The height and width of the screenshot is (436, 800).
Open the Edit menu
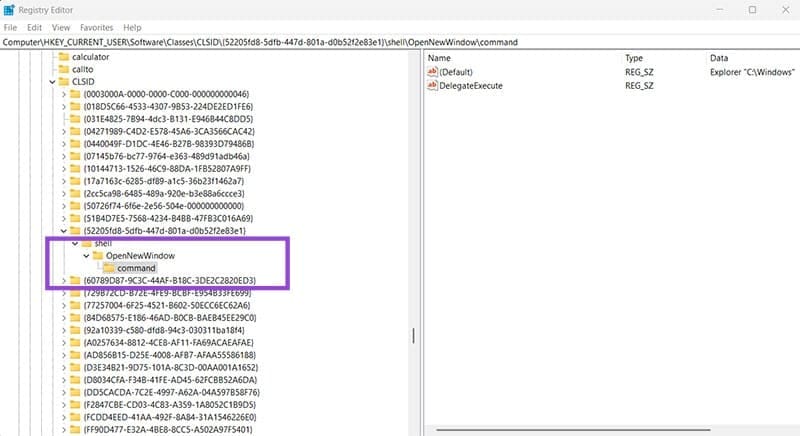pos(35,27)
